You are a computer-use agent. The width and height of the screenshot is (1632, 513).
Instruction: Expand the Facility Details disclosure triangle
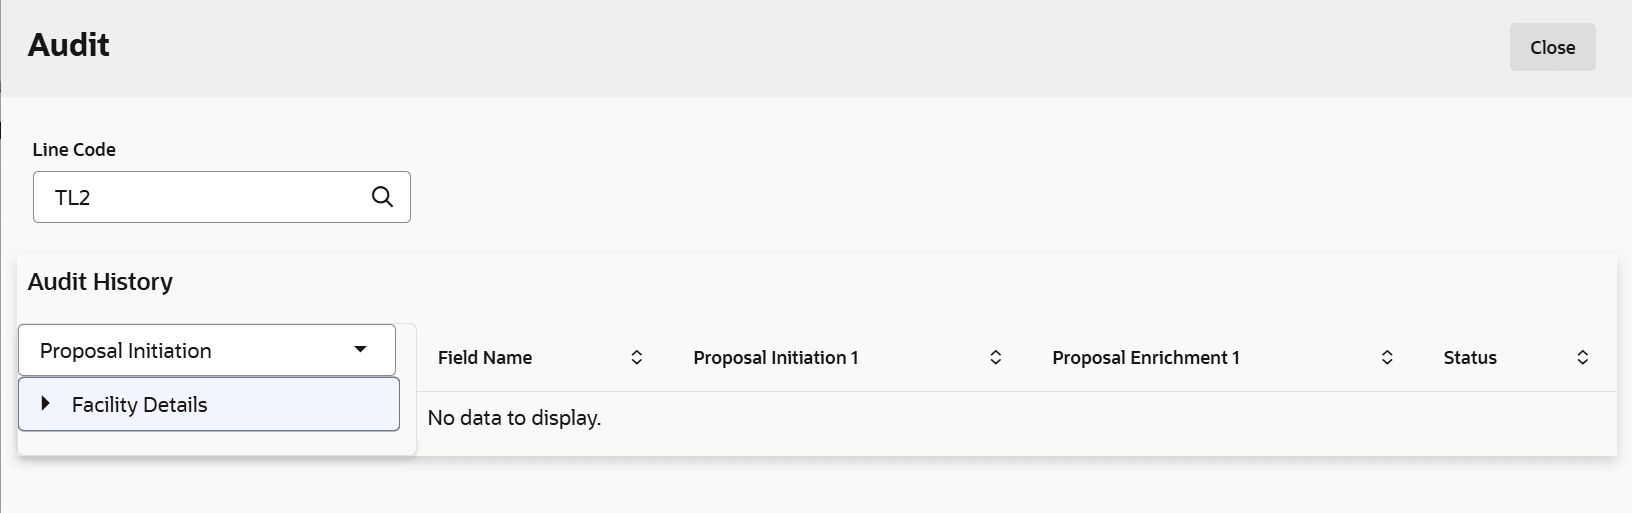point(45,404)
